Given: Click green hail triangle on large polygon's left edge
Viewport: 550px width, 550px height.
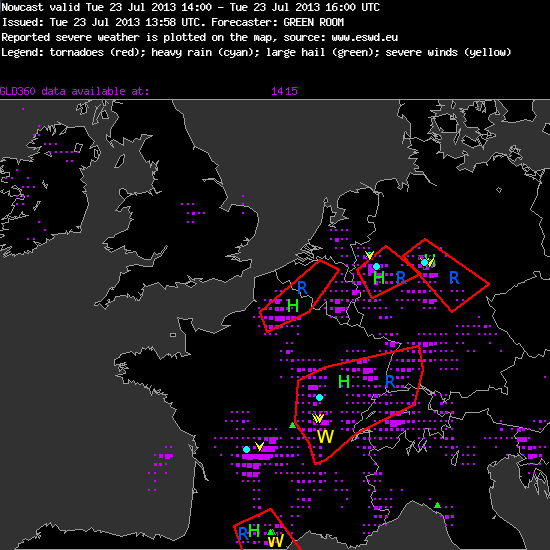Looking at the screenshot, I should click(293, 425).
